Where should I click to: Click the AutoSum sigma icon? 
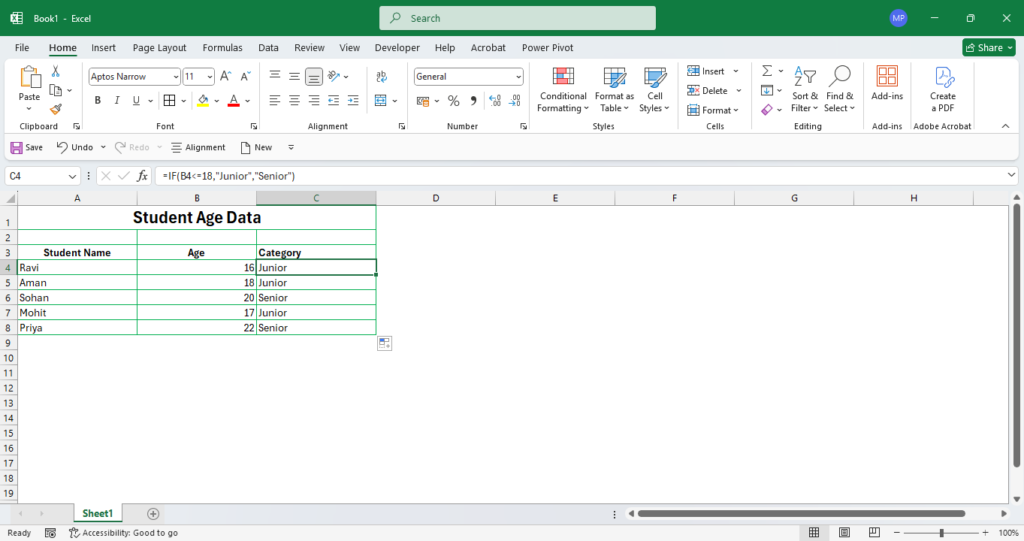coord(767,71)
